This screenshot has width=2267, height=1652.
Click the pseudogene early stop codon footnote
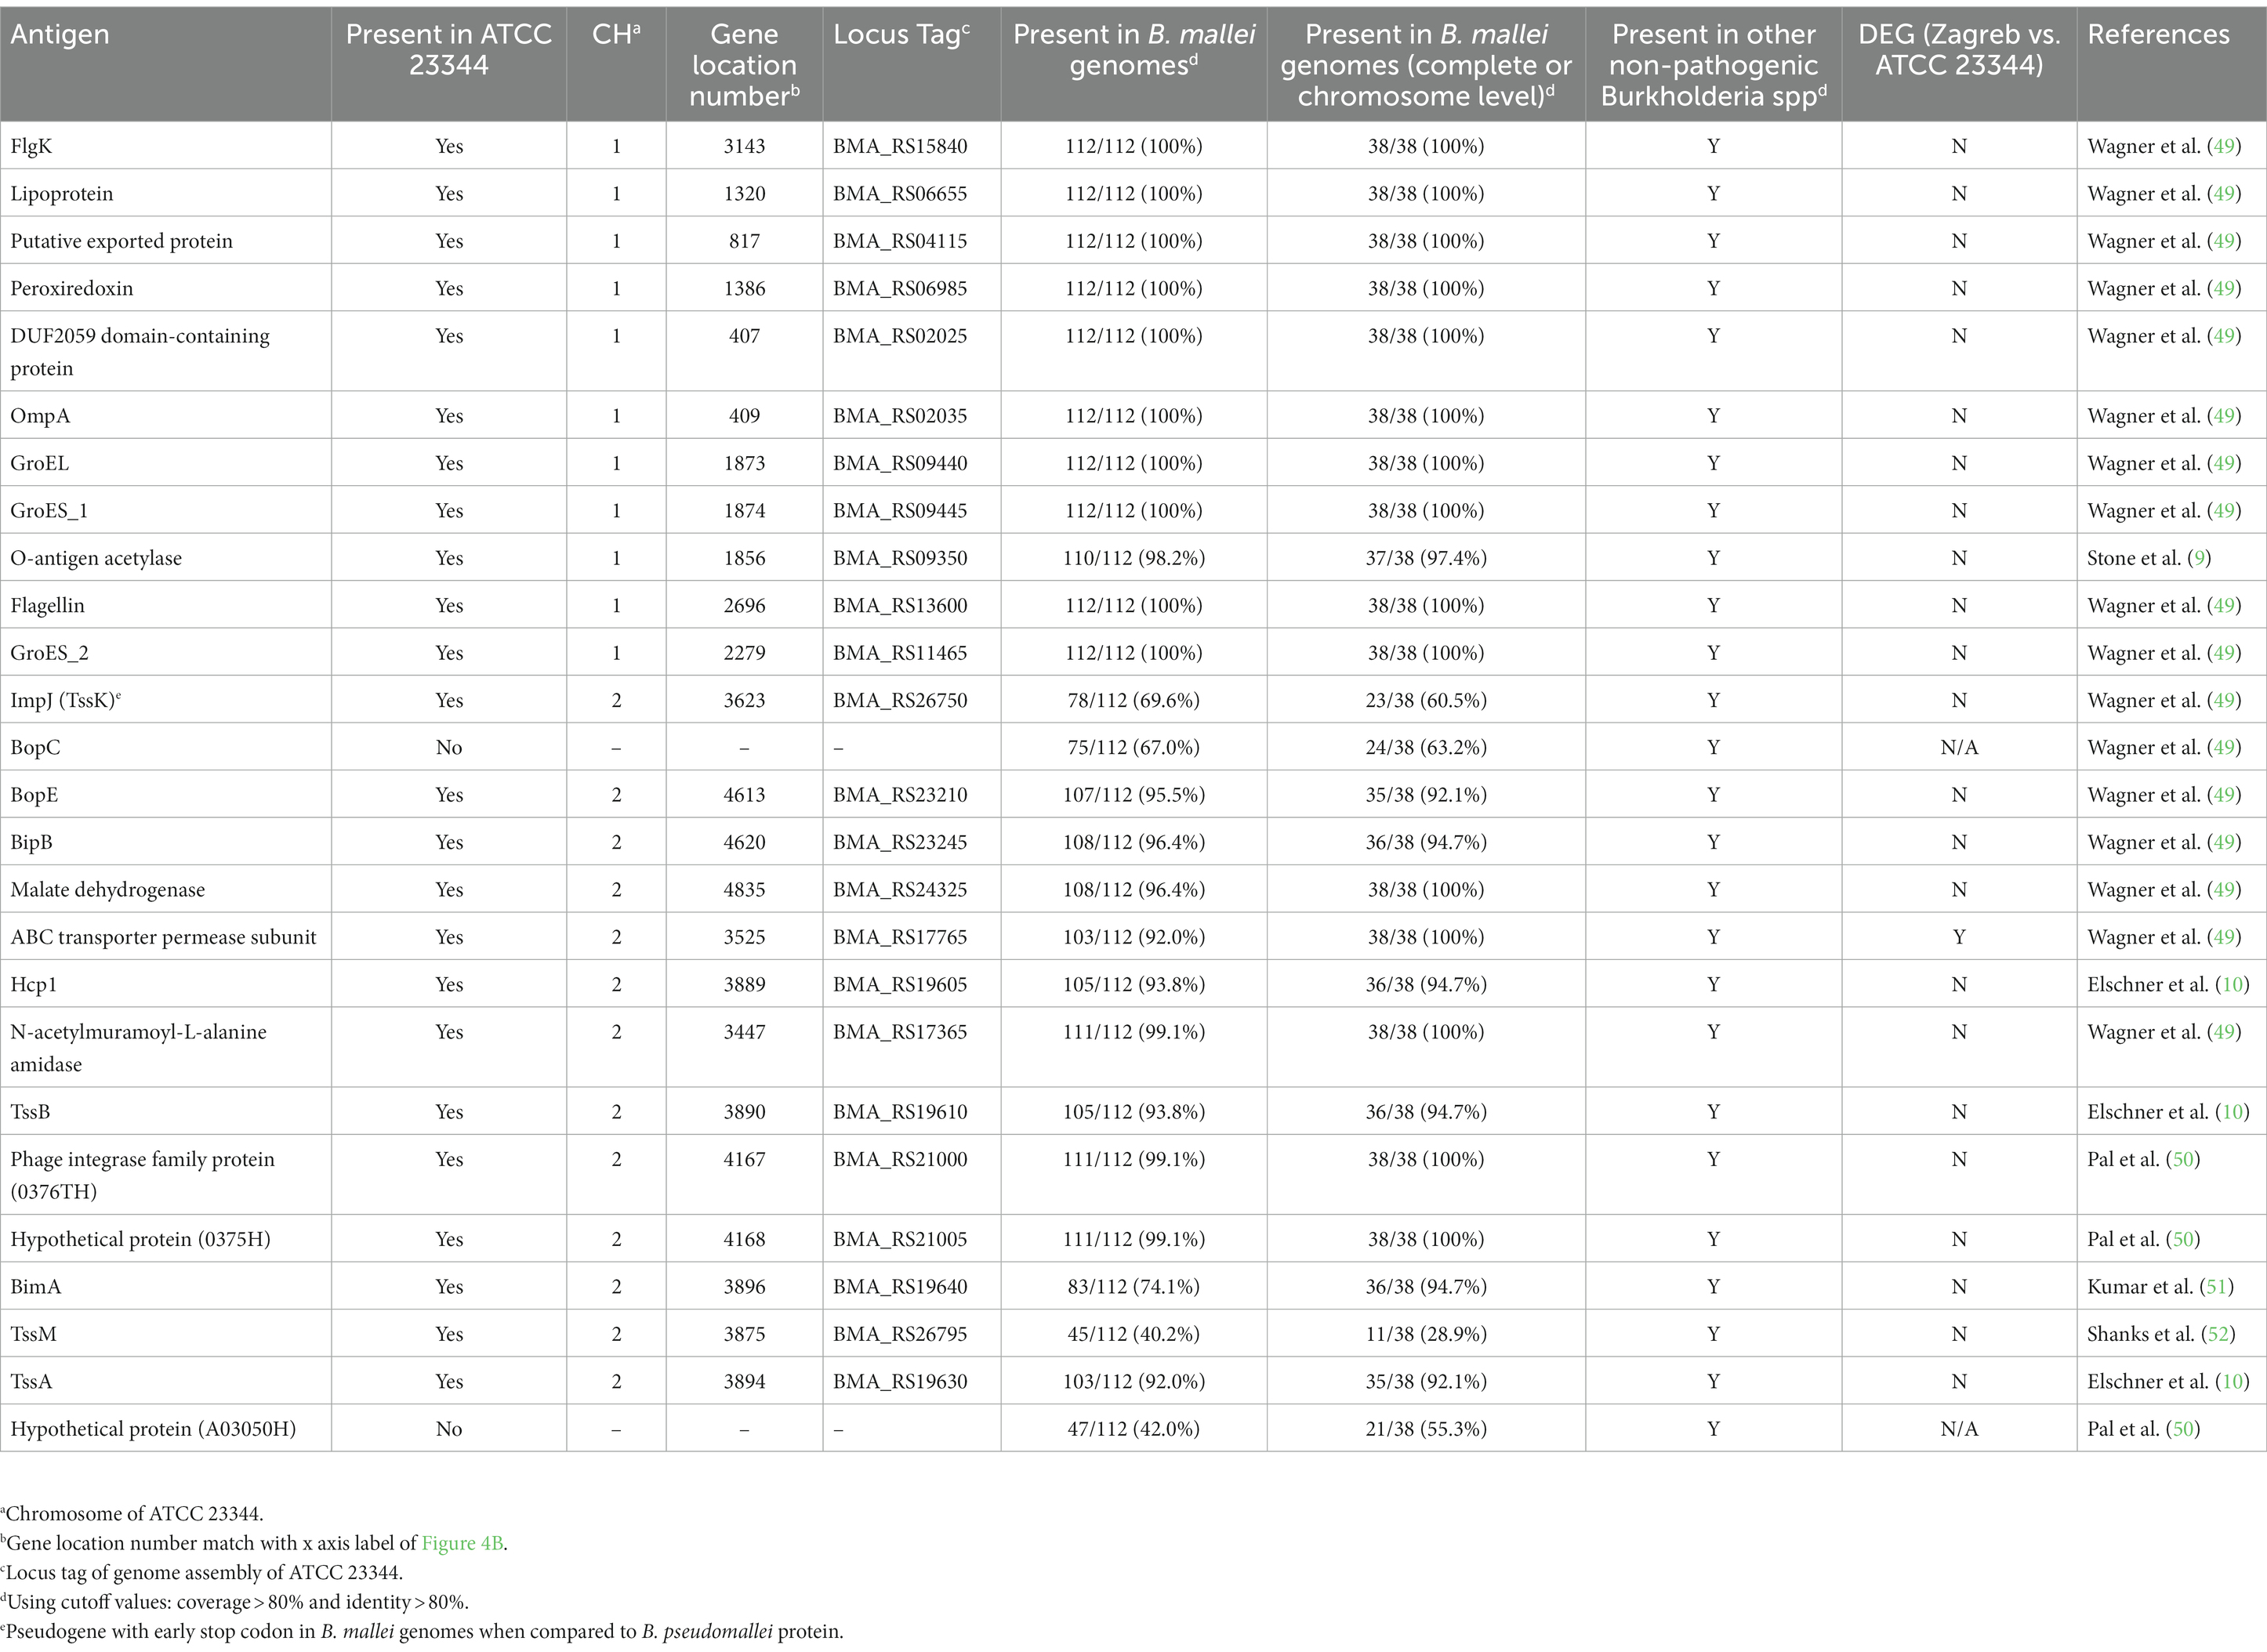tap(422, 1632)
